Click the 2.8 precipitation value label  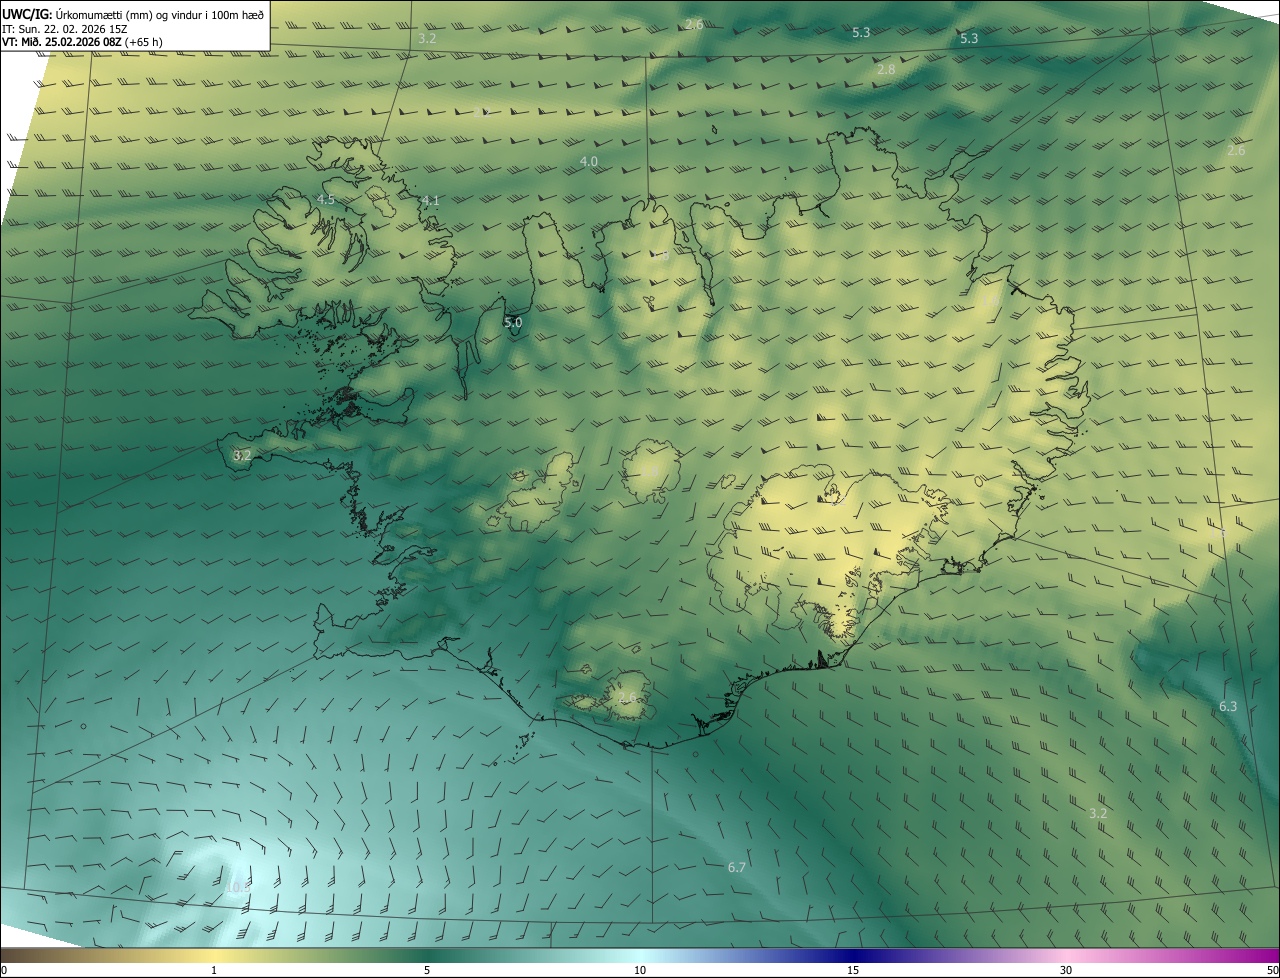(x=886, y=70)
